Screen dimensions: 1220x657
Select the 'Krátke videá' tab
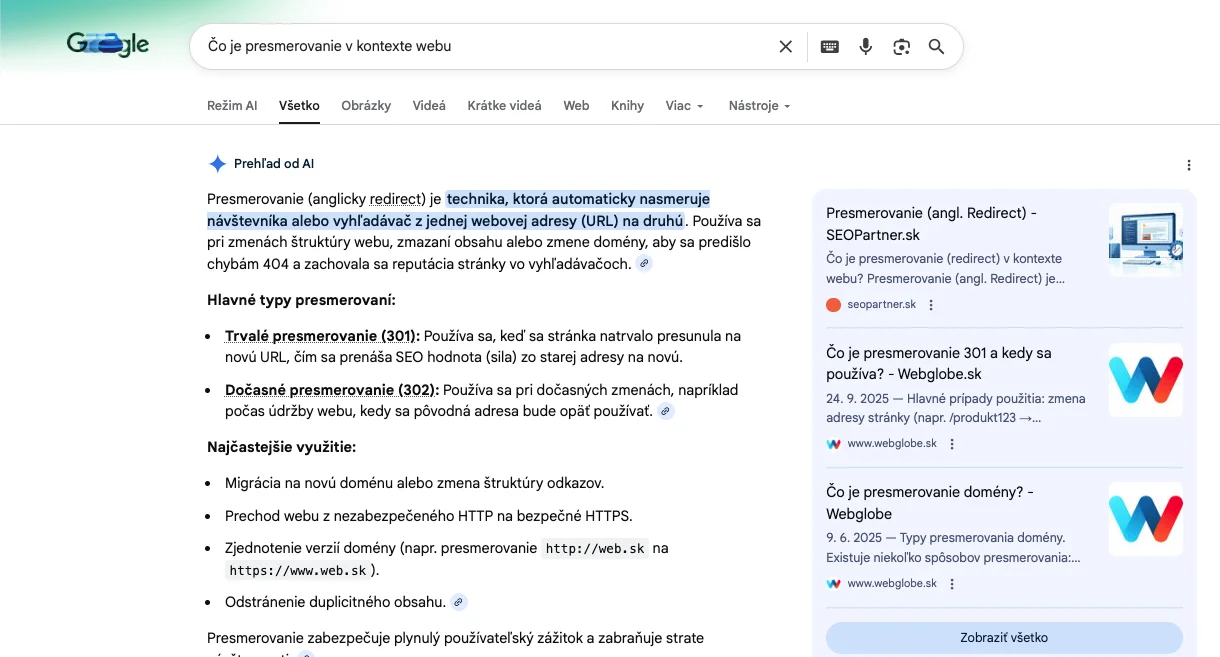click(504, 106)
